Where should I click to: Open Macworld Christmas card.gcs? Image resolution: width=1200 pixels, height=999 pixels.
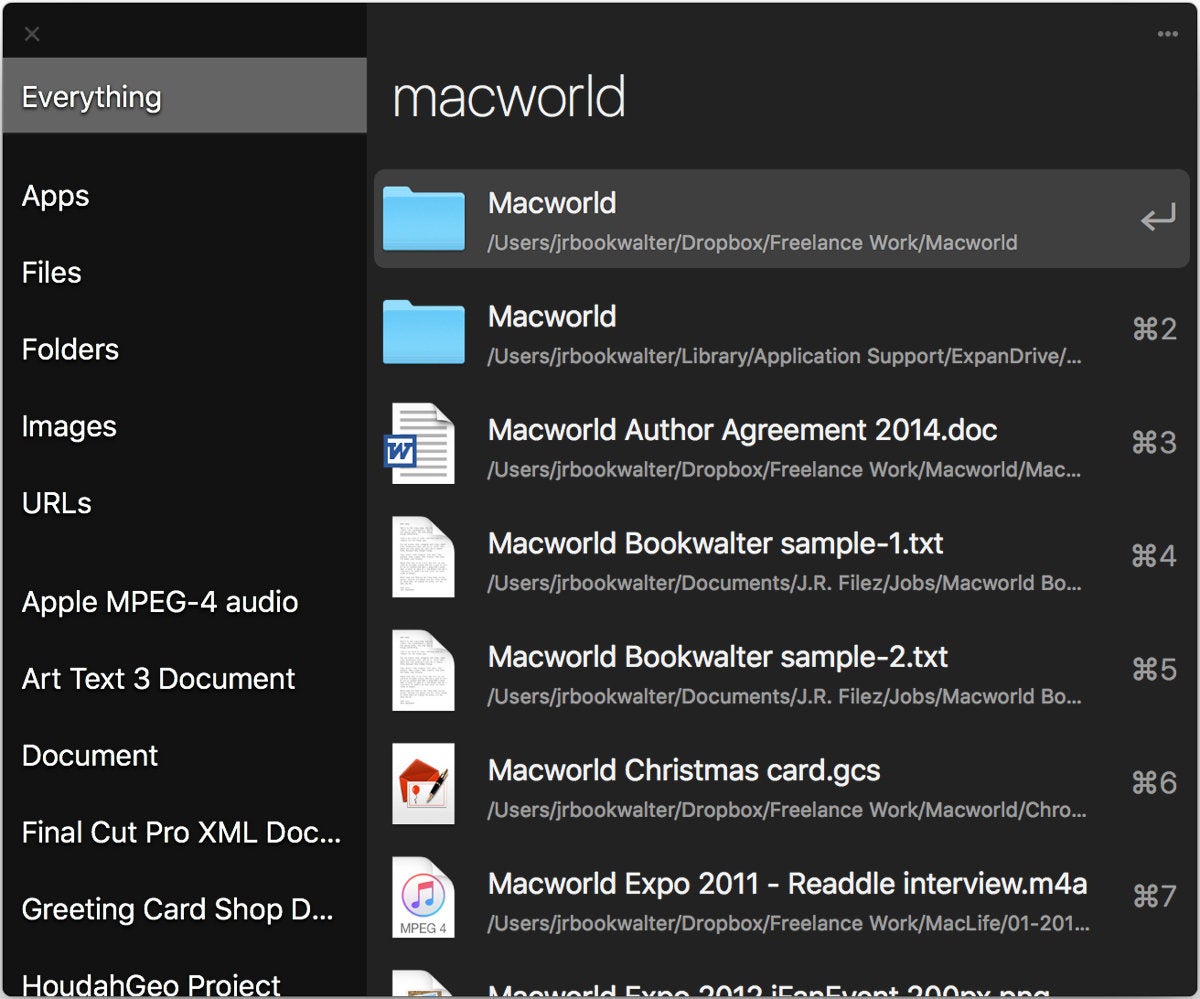point(684,770)
